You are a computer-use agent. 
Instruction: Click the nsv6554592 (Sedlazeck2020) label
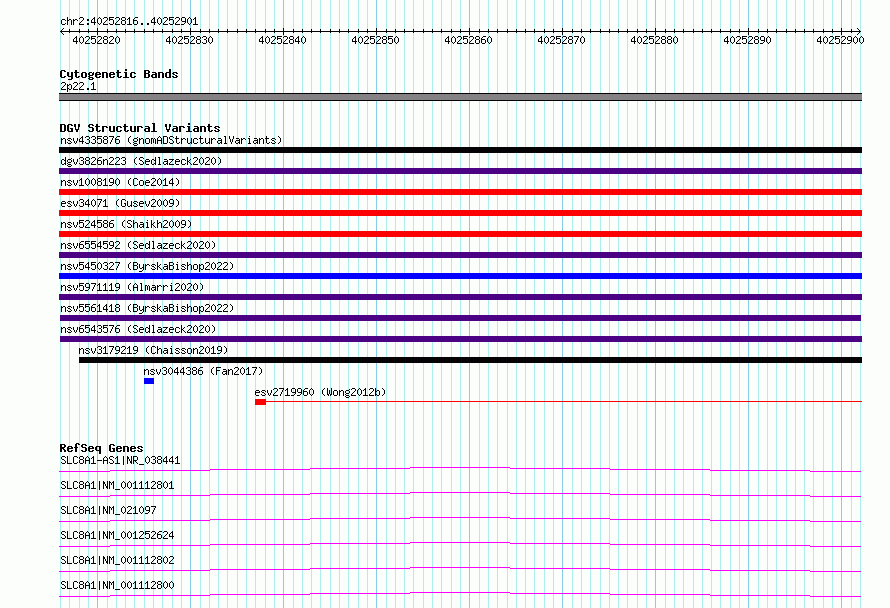[x=138, y=245]
